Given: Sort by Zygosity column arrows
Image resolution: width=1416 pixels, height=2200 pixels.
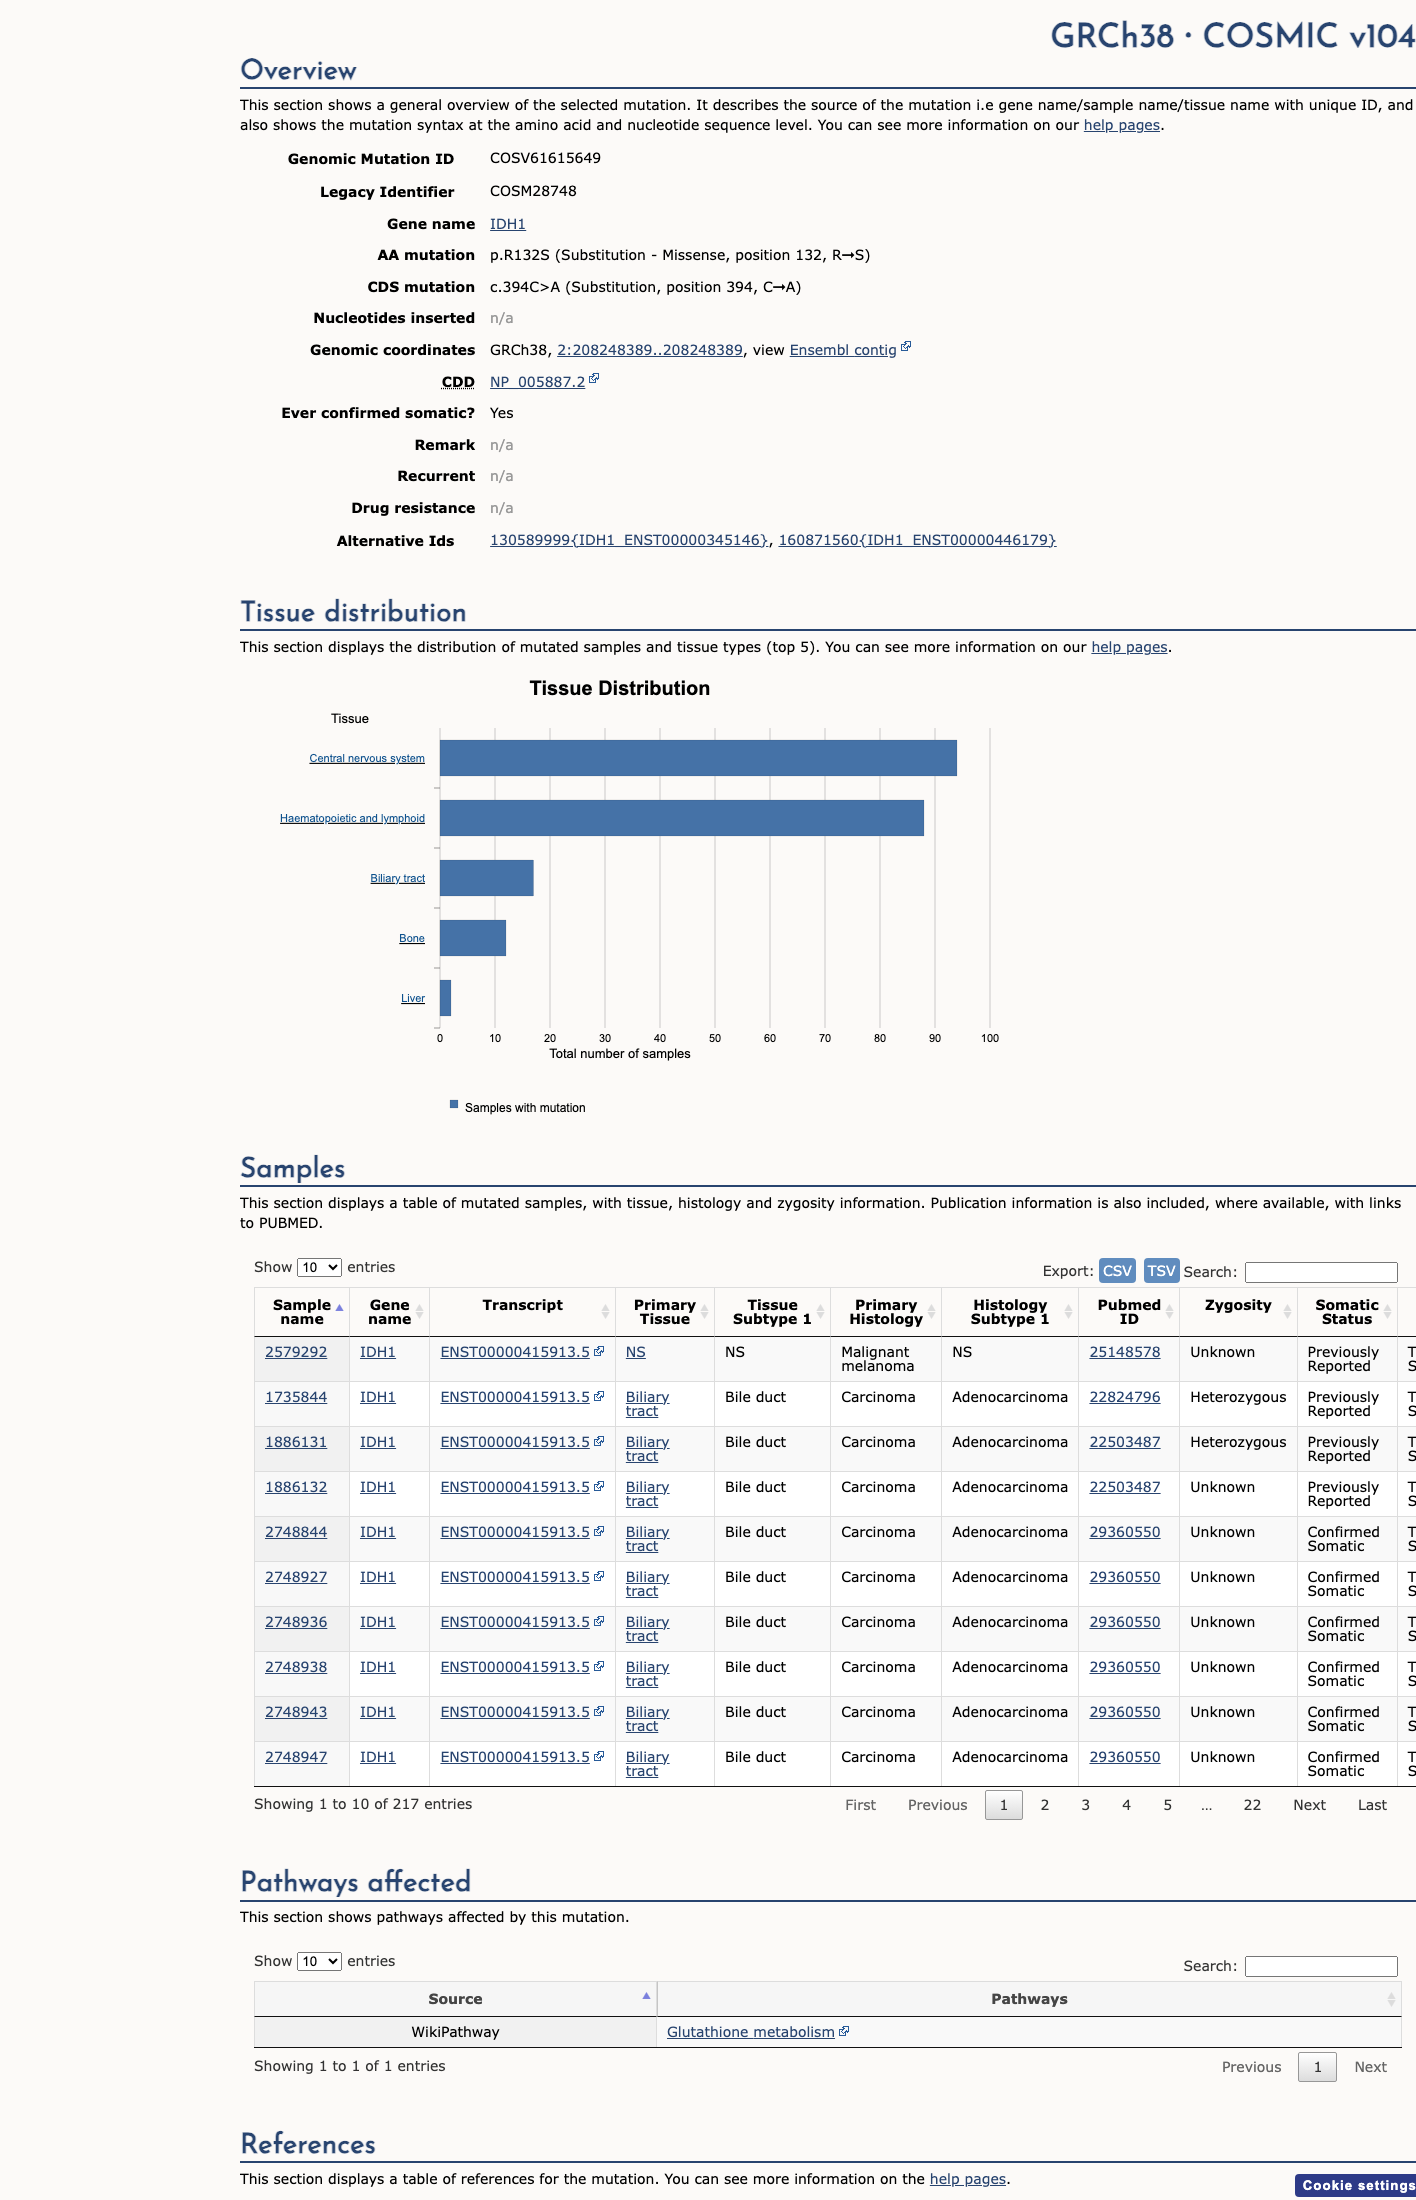Looking at the screenshot, I should [x=1287, y=1311].
